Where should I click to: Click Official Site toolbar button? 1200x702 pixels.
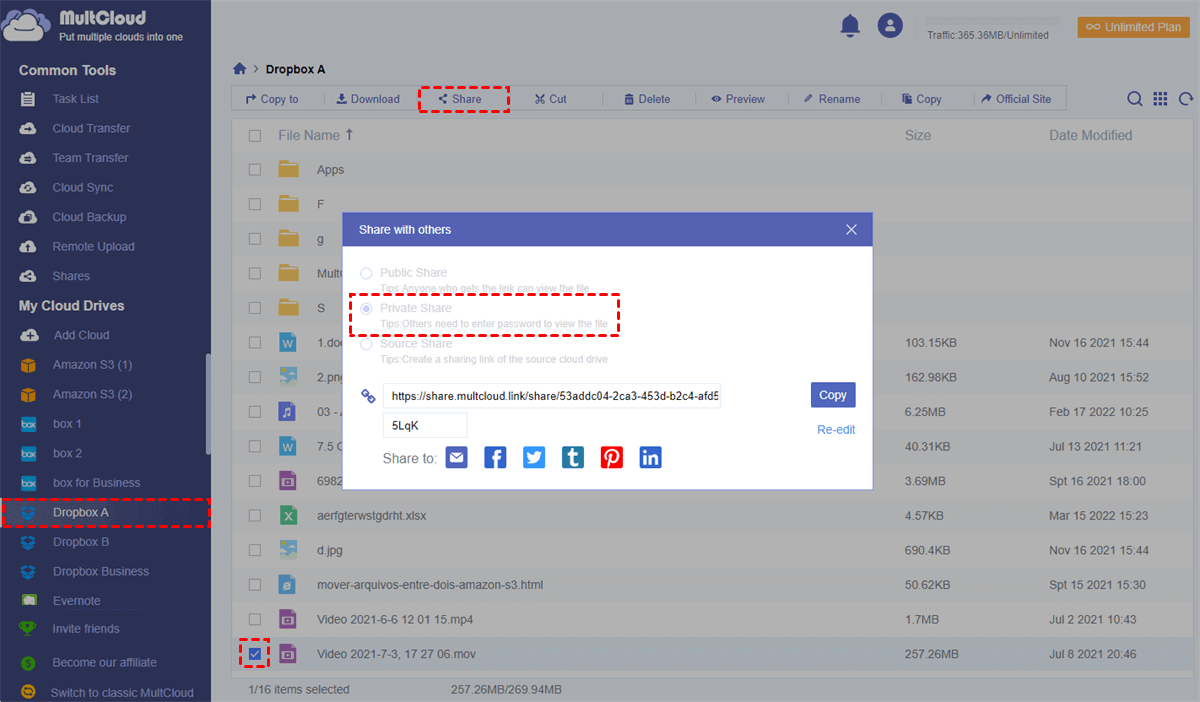[x=1016, y=99]
